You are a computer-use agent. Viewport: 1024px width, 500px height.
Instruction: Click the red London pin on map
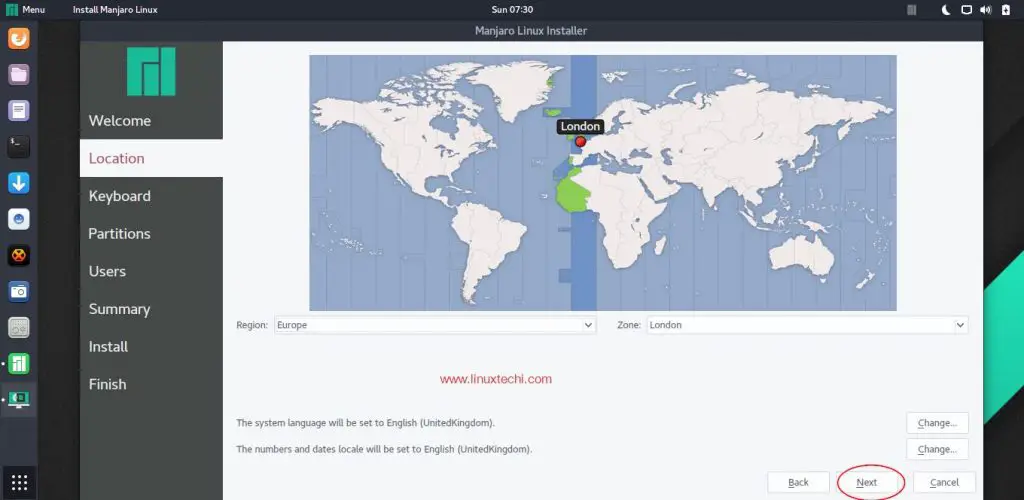point(581,142)
